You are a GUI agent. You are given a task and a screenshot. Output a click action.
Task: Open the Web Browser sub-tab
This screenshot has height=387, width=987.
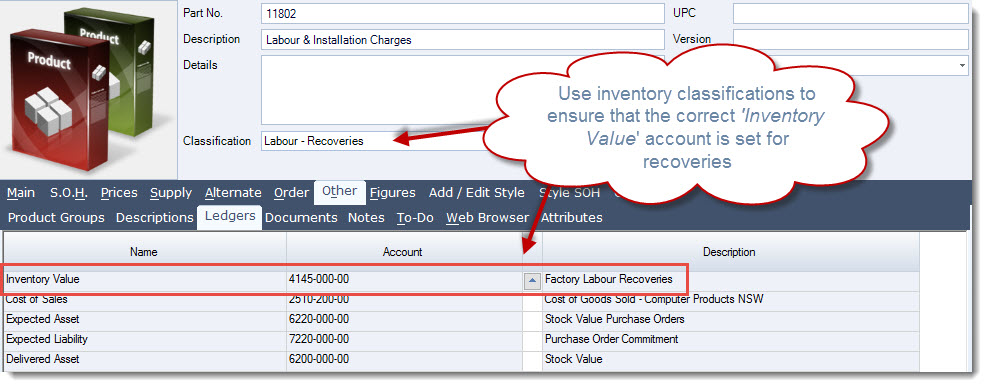tap(488, 218)
